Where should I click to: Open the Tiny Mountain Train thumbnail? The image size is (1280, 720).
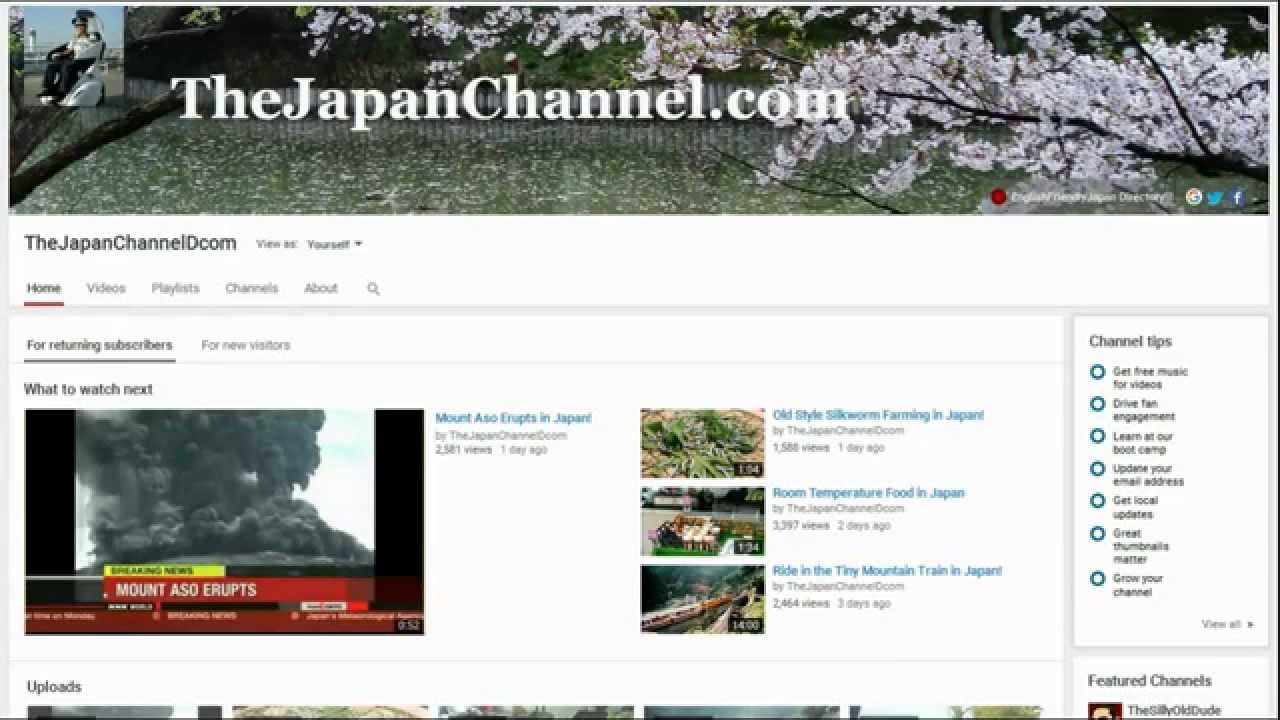(x=702, y=599)
